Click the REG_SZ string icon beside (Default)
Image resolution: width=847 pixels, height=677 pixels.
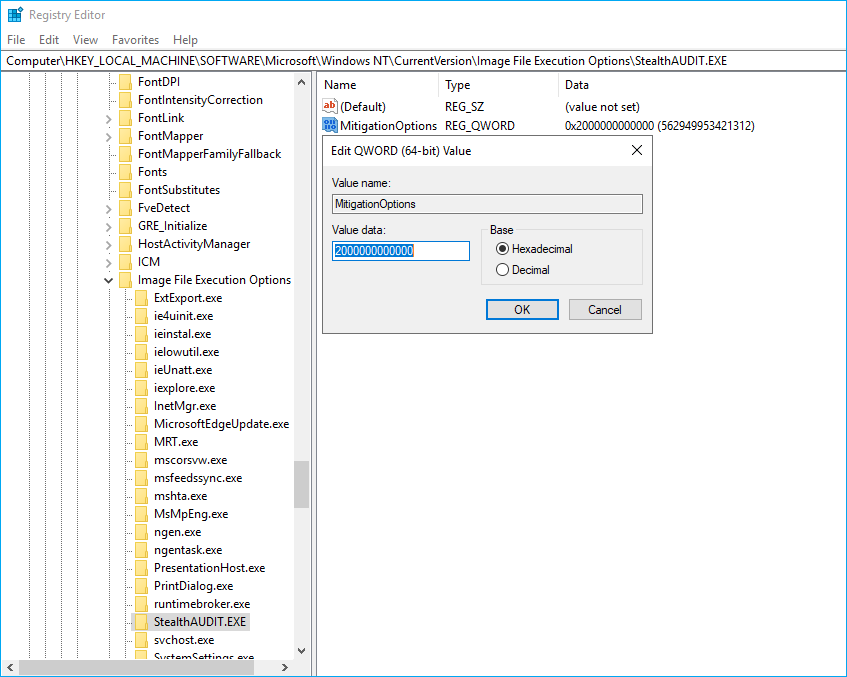click(x=329, y=106)
